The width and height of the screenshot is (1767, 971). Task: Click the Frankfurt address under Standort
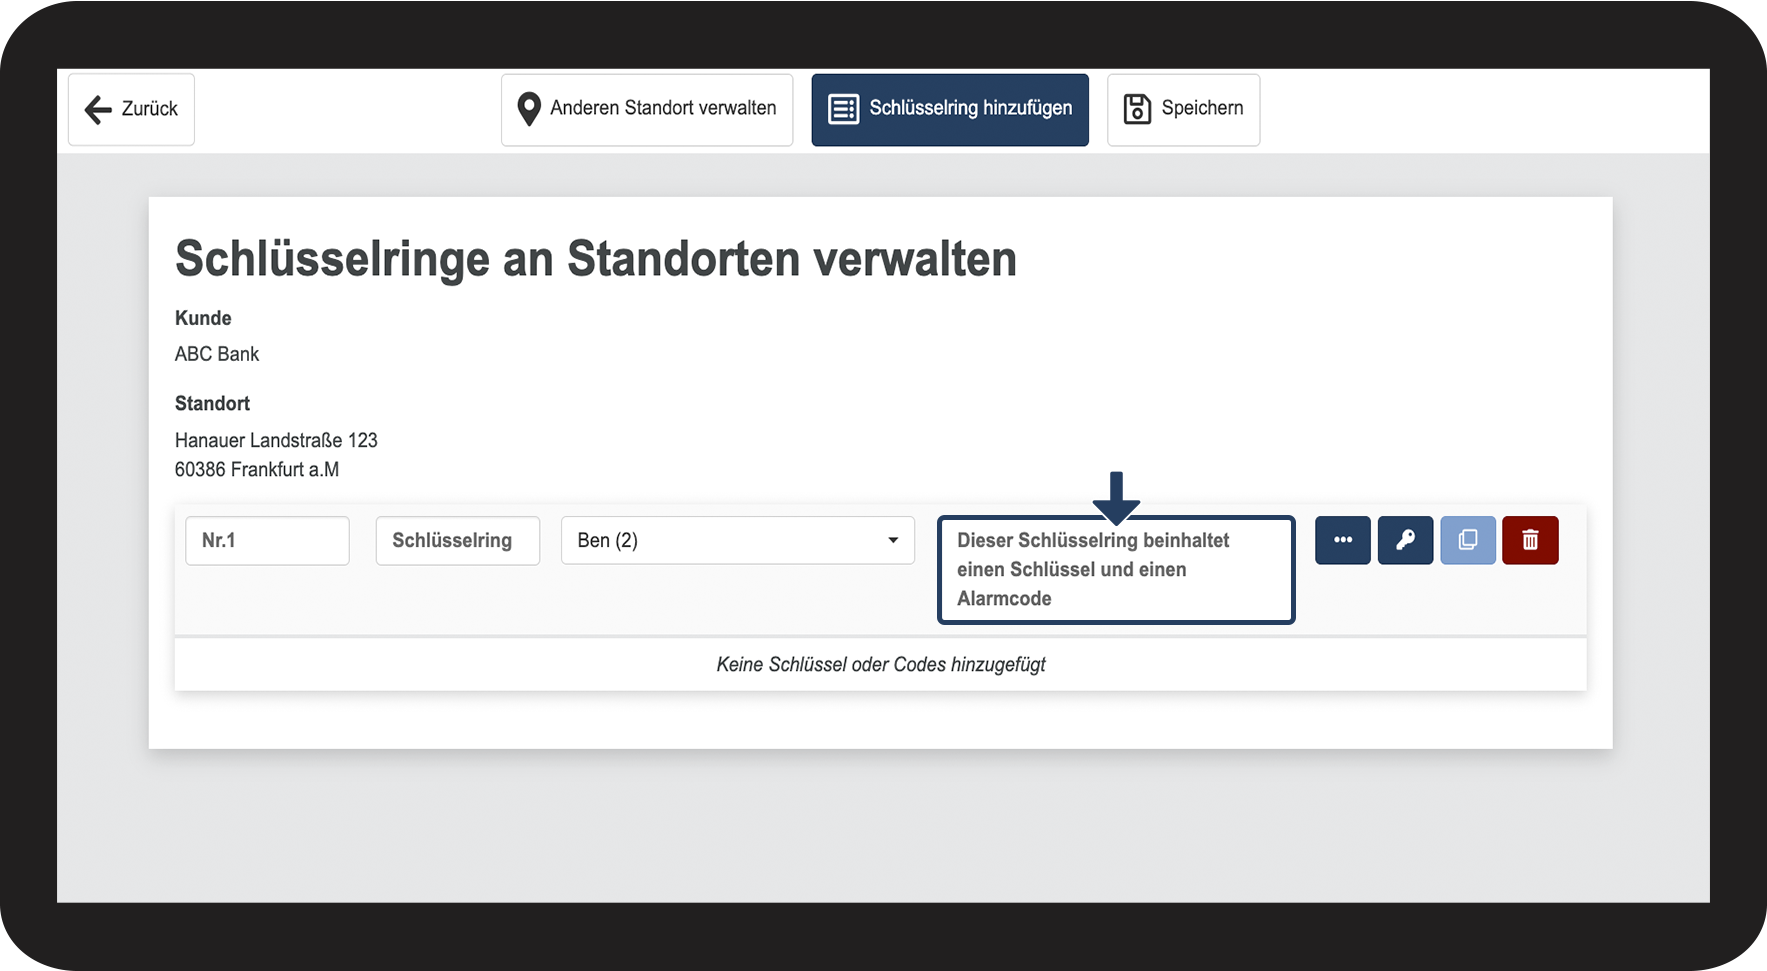point(257,469)
